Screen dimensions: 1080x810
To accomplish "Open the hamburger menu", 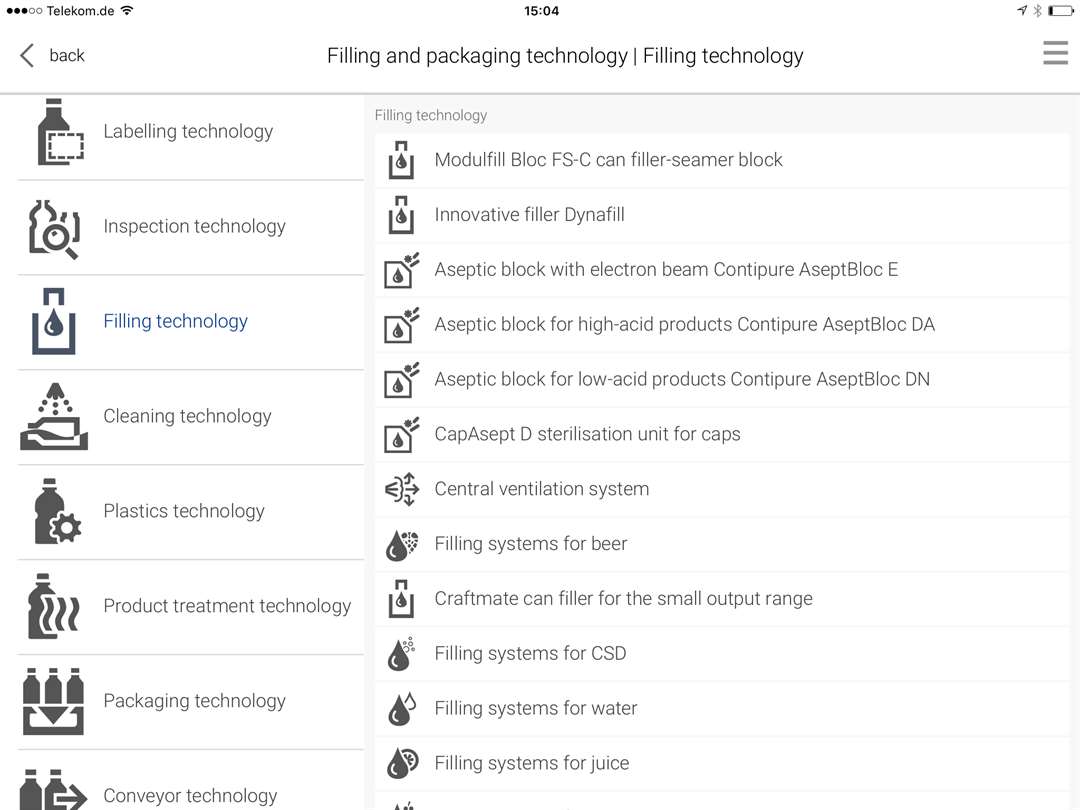I will click(1055, 53).
